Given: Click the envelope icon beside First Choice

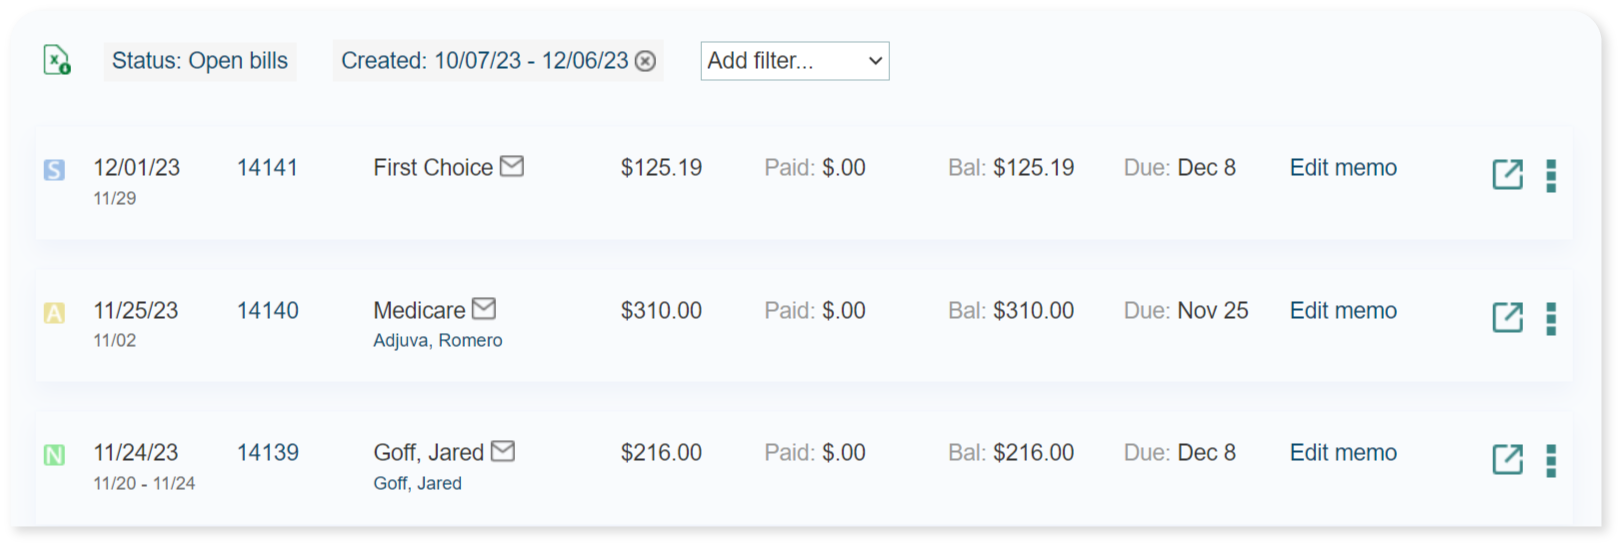Looking at the screenshot, I should (512, 166).
